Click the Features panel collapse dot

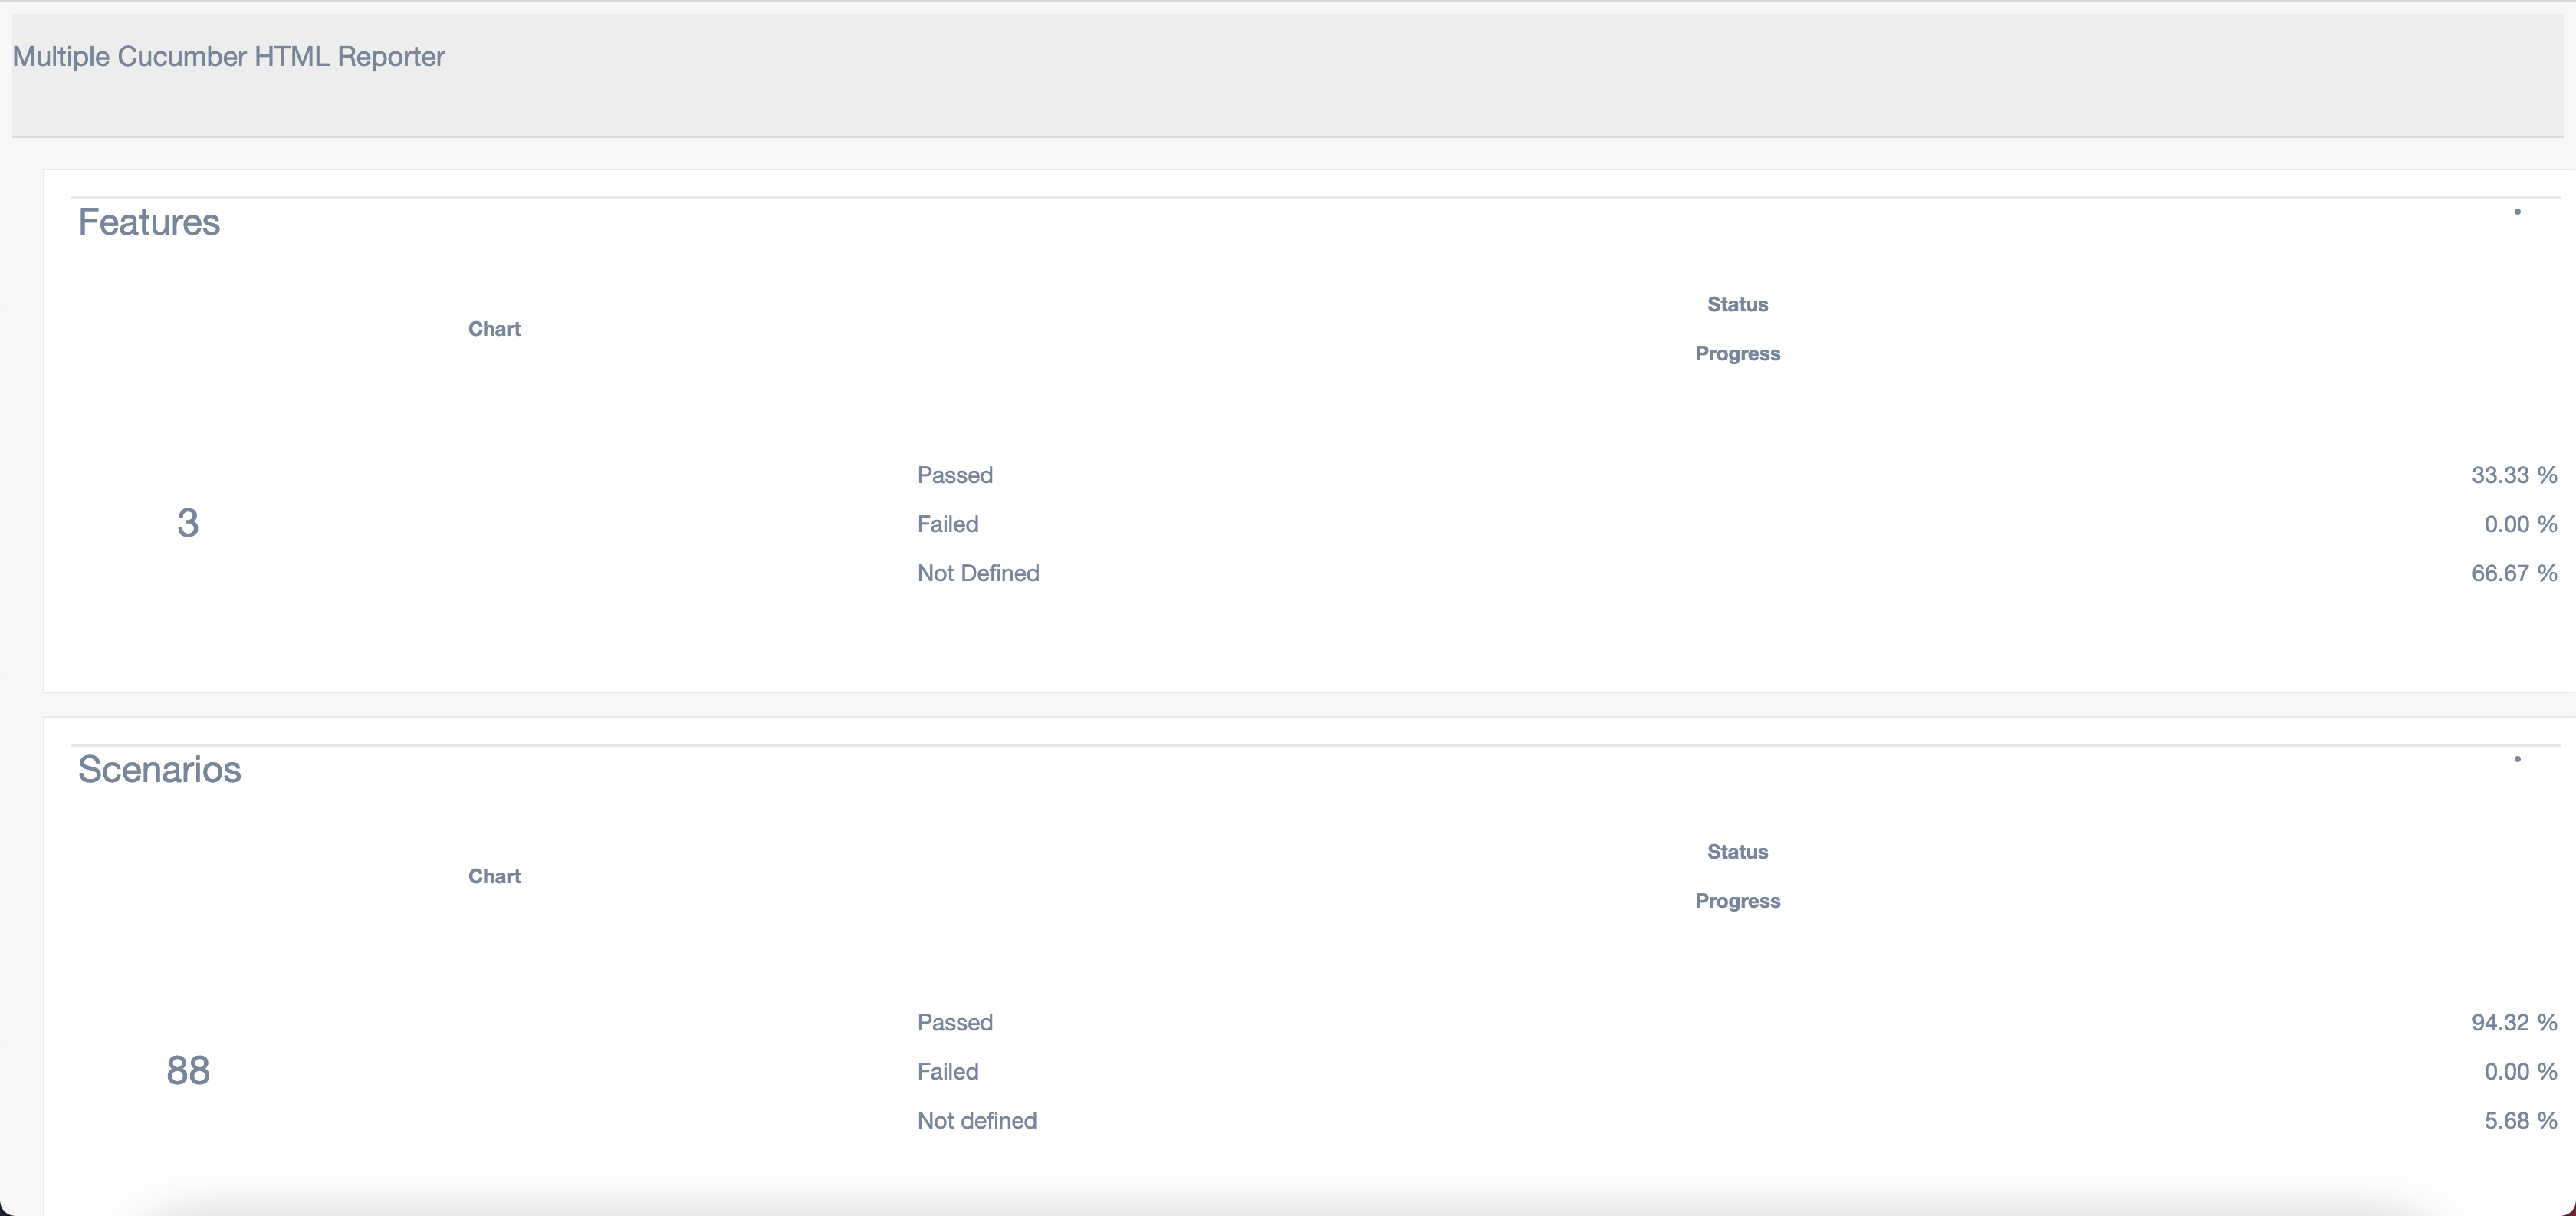coord(2518,212)
